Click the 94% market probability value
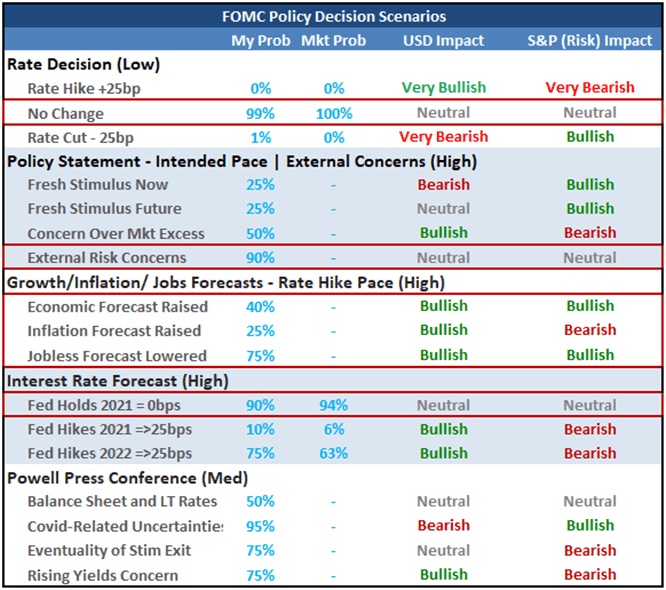This screenshot has height=590, width=666. point(334,405)
